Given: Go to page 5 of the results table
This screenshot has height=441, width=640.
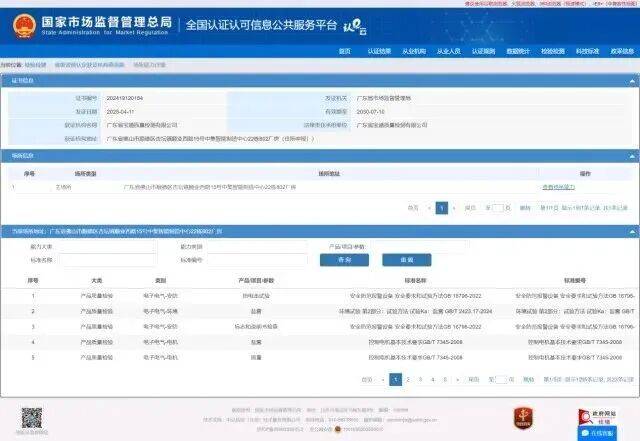Looking at the screenshot, I should 445,380.
